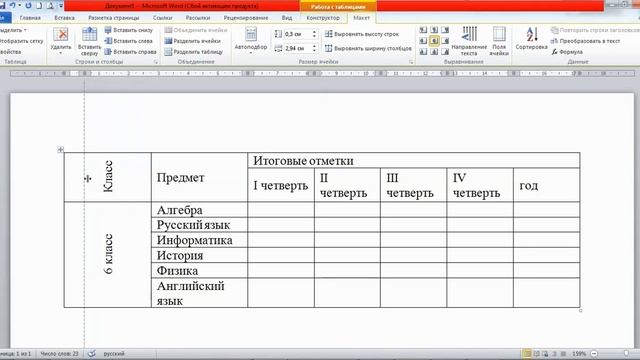Click the Итоговые отметки header cell
This screenshot has height=360, width=640.
pos(413,160)
